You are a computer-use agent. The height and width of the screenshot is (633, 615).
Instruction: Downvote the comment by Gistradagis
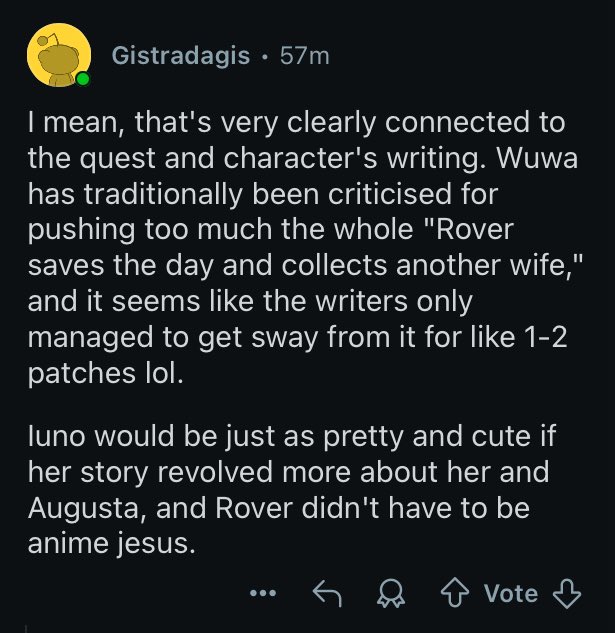coord(567,594)
